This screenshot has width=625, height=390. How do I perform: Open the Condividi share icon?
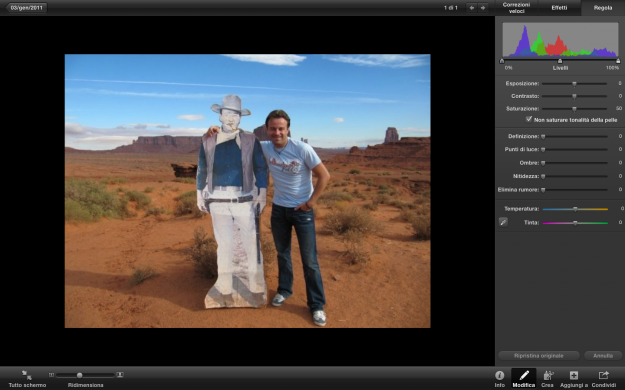603,375
